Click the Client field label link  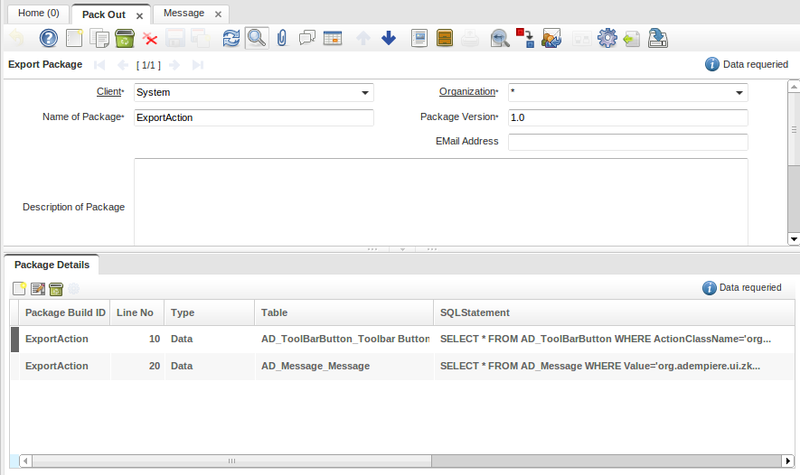click(109, 92)
